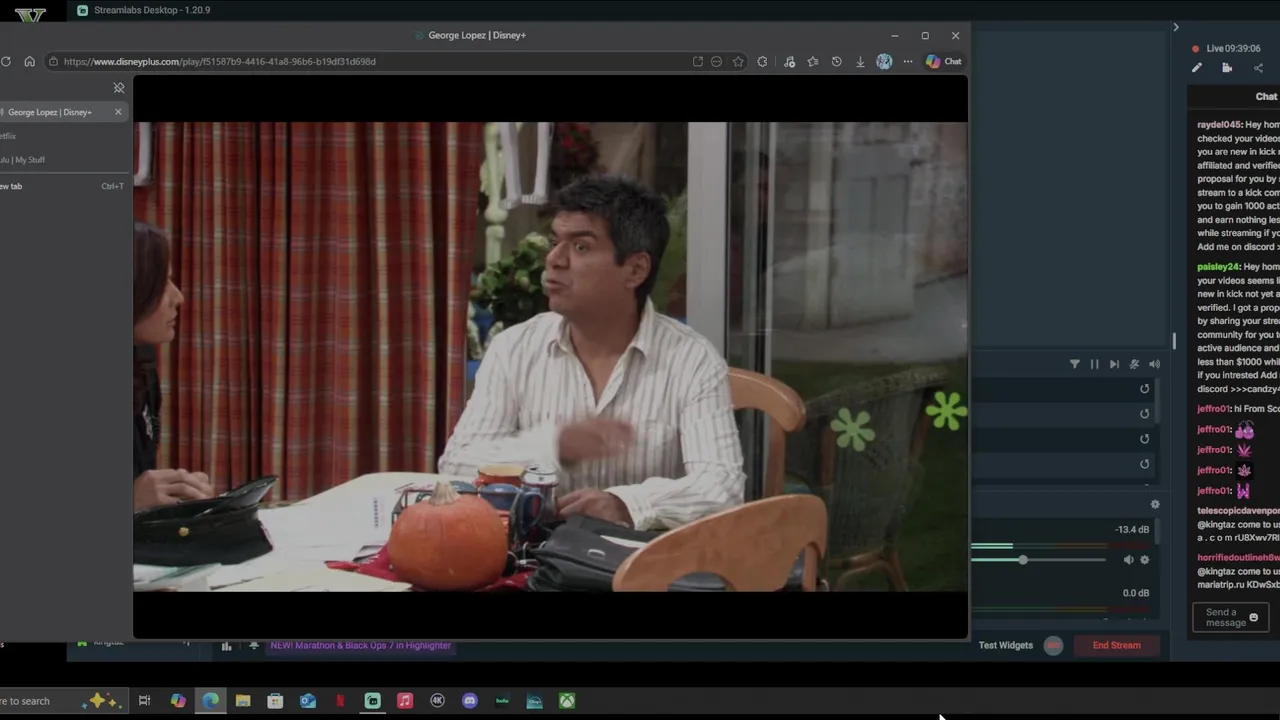Open the chat emoji picker
Viewport: 1280px width, 720px height.
1253,618
